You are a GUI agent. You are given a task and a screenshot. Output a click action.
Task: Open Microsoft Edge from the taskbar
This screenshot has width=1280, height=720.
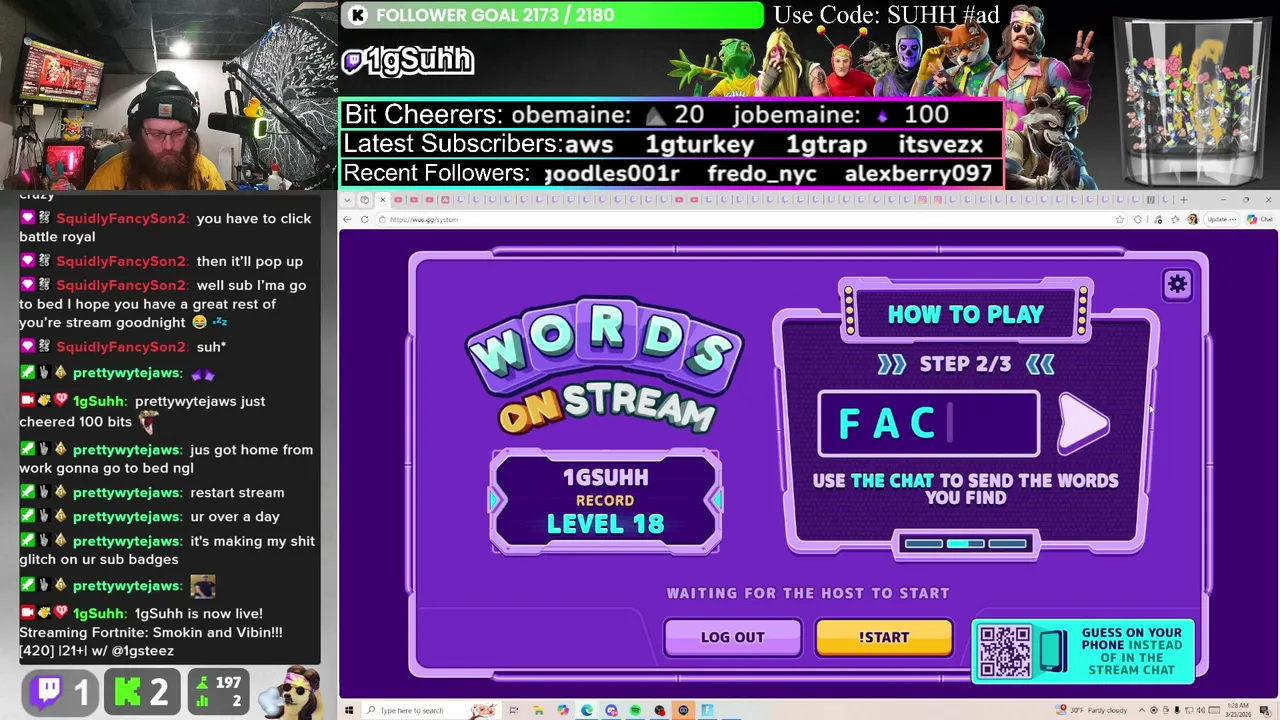[587, 710]
